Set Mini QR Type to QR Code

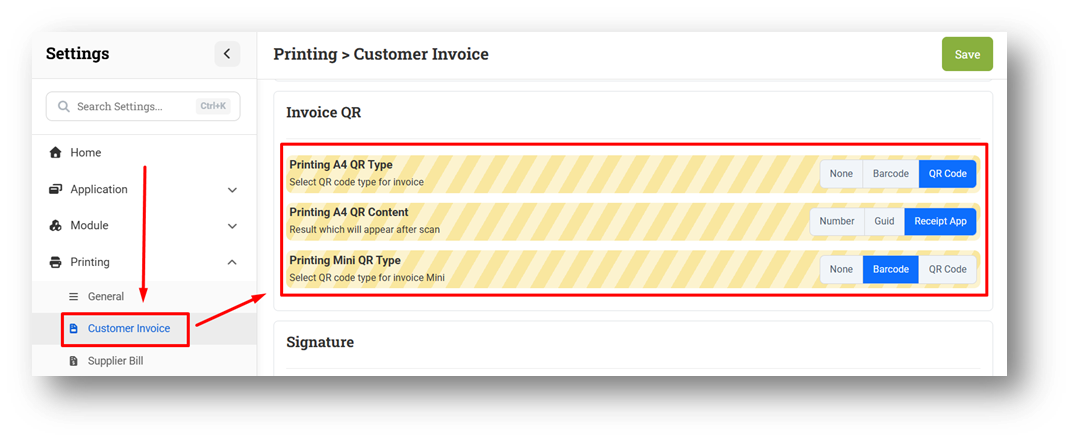point(947,269)
